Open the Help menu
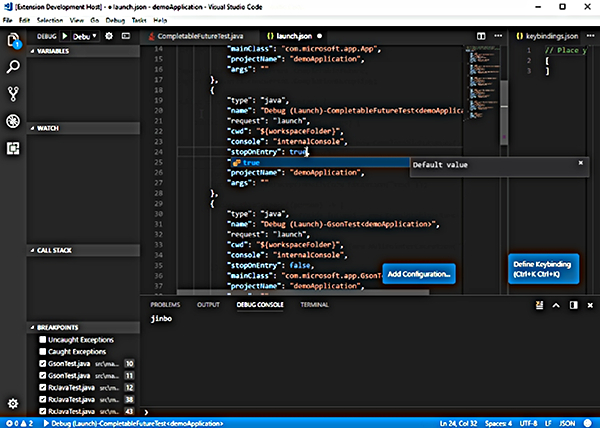This screenshot has height=428, width=600. tap(160, 20)
